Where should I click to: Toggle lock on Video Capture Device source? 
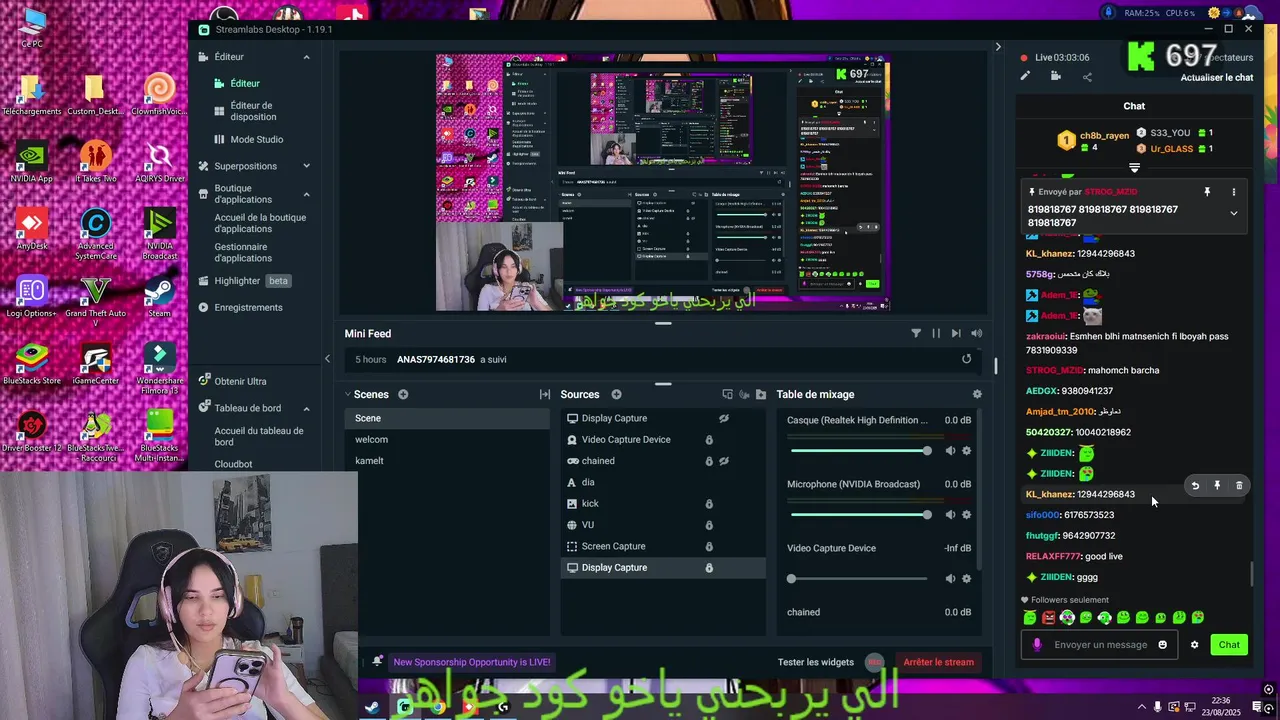[709, 440]
